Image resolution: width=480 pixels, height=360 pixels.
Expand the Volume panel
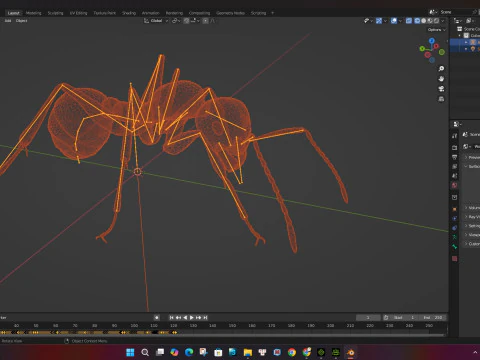[x=472, y=208]
